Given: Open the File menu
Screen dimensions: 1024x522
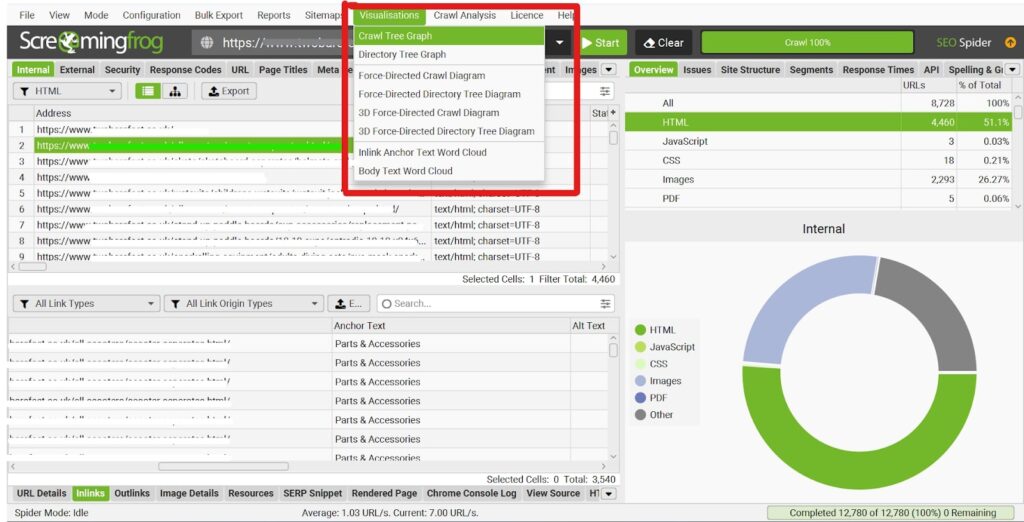Looking at the screenshot, I should [27, 15].
